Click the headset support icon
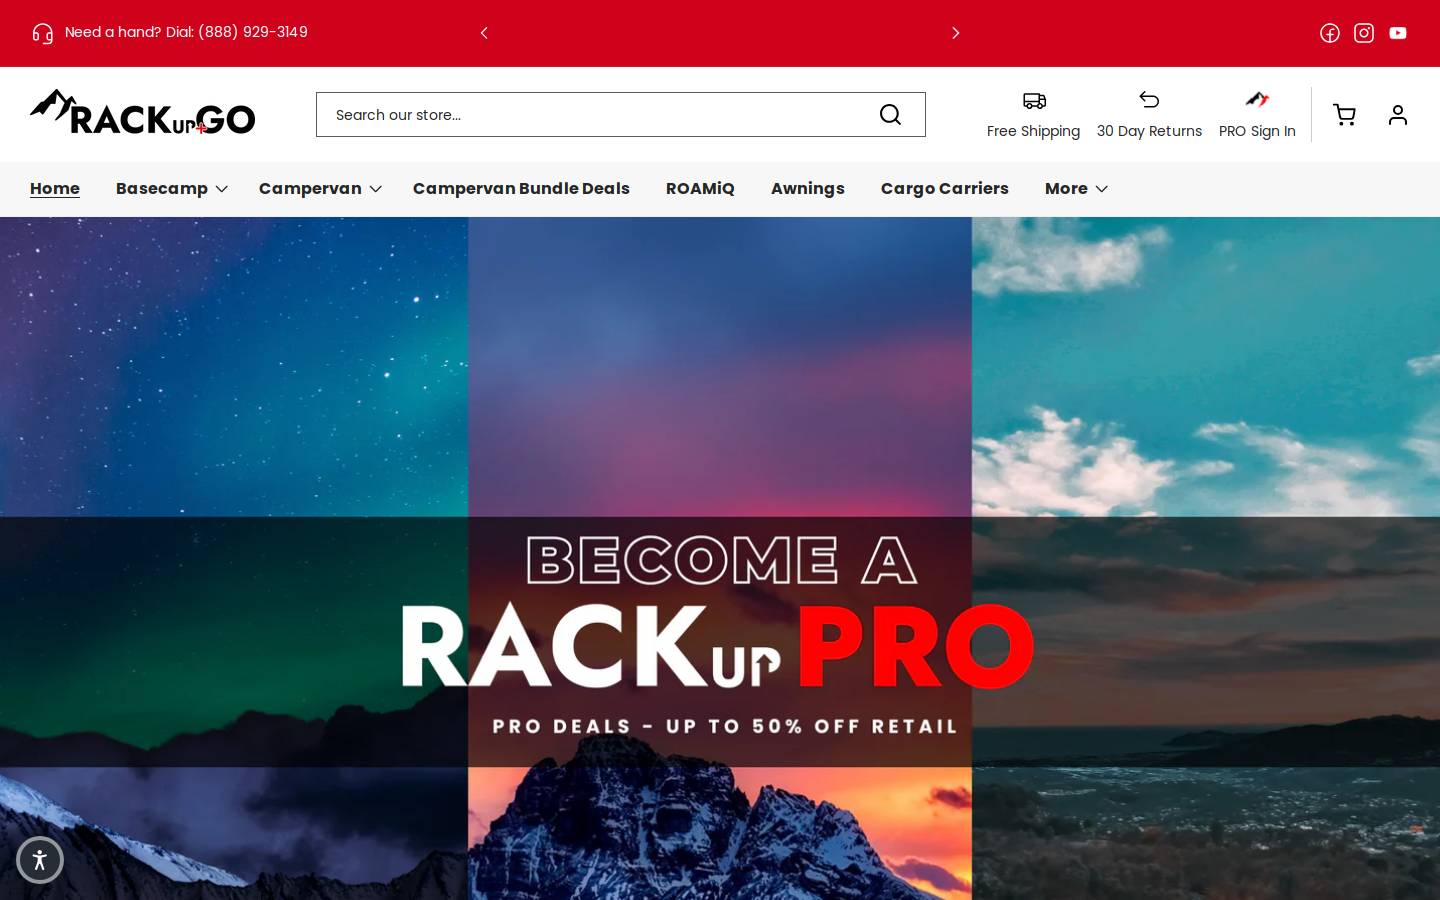The image size is (1440, 900). coord(42,33)
